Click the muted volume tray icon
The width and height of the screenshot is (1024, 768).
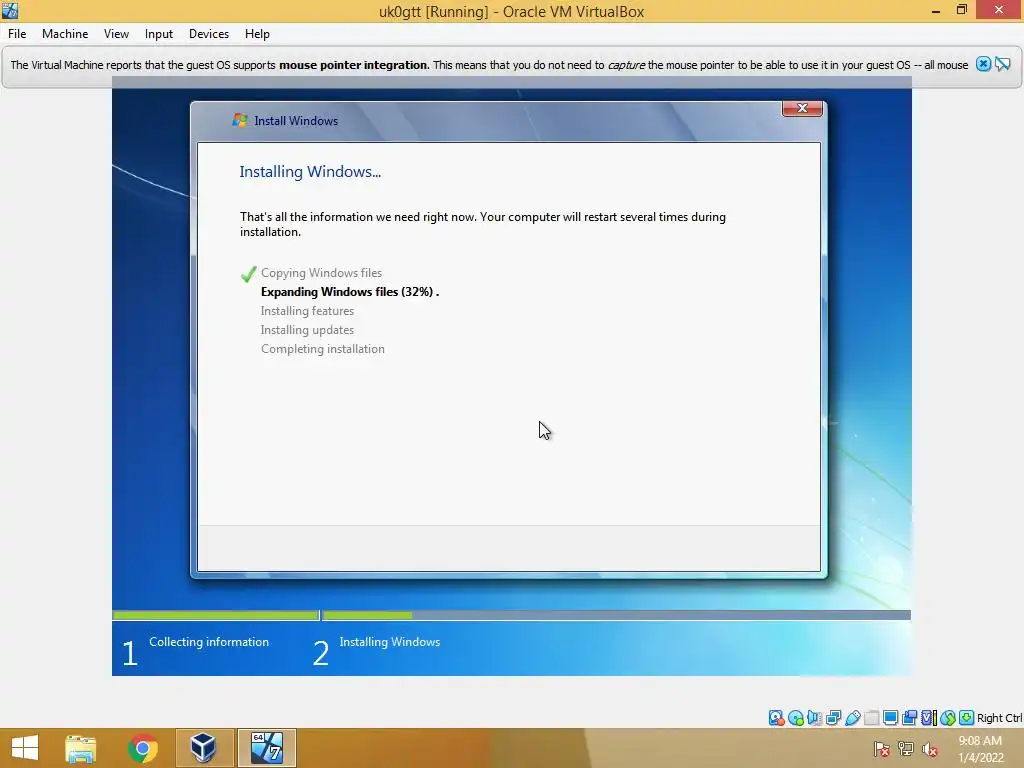[930, 749]
